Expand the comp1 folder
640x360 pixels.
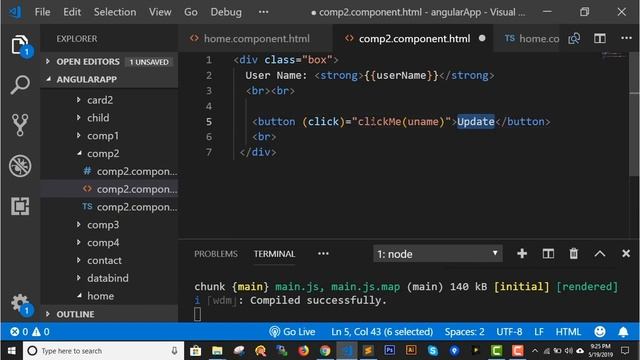103,136
